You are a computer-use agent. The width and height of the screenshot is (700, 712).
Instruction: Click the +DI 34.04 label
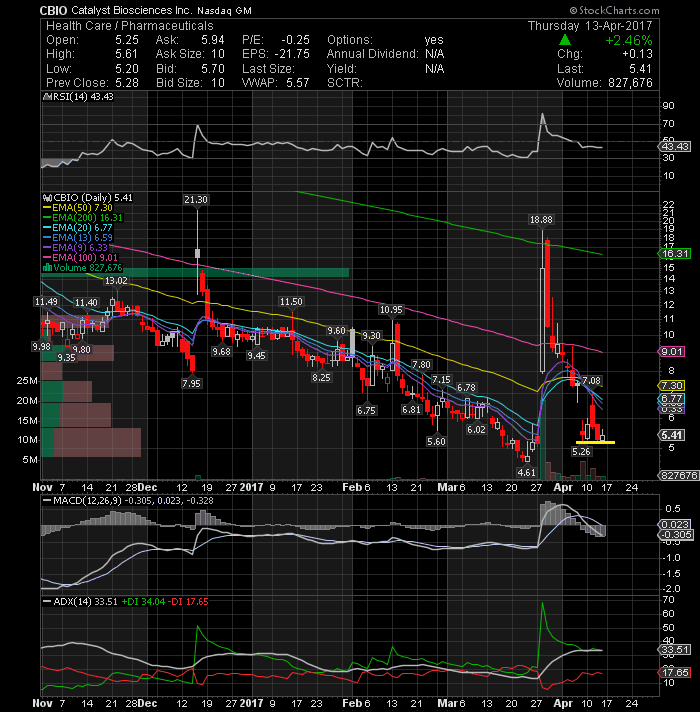pos(143,602)
